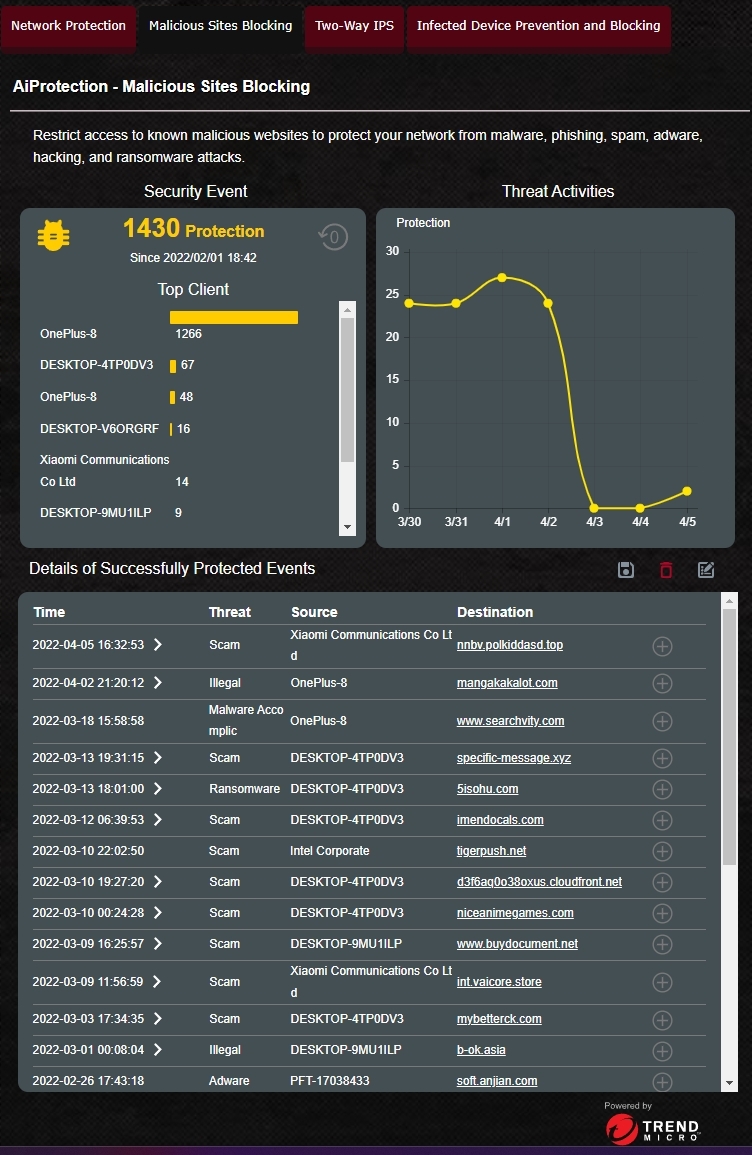Click the Top Client scrollbar up arrow
This screenshot has width=752, height=1155.
(347, 309)
